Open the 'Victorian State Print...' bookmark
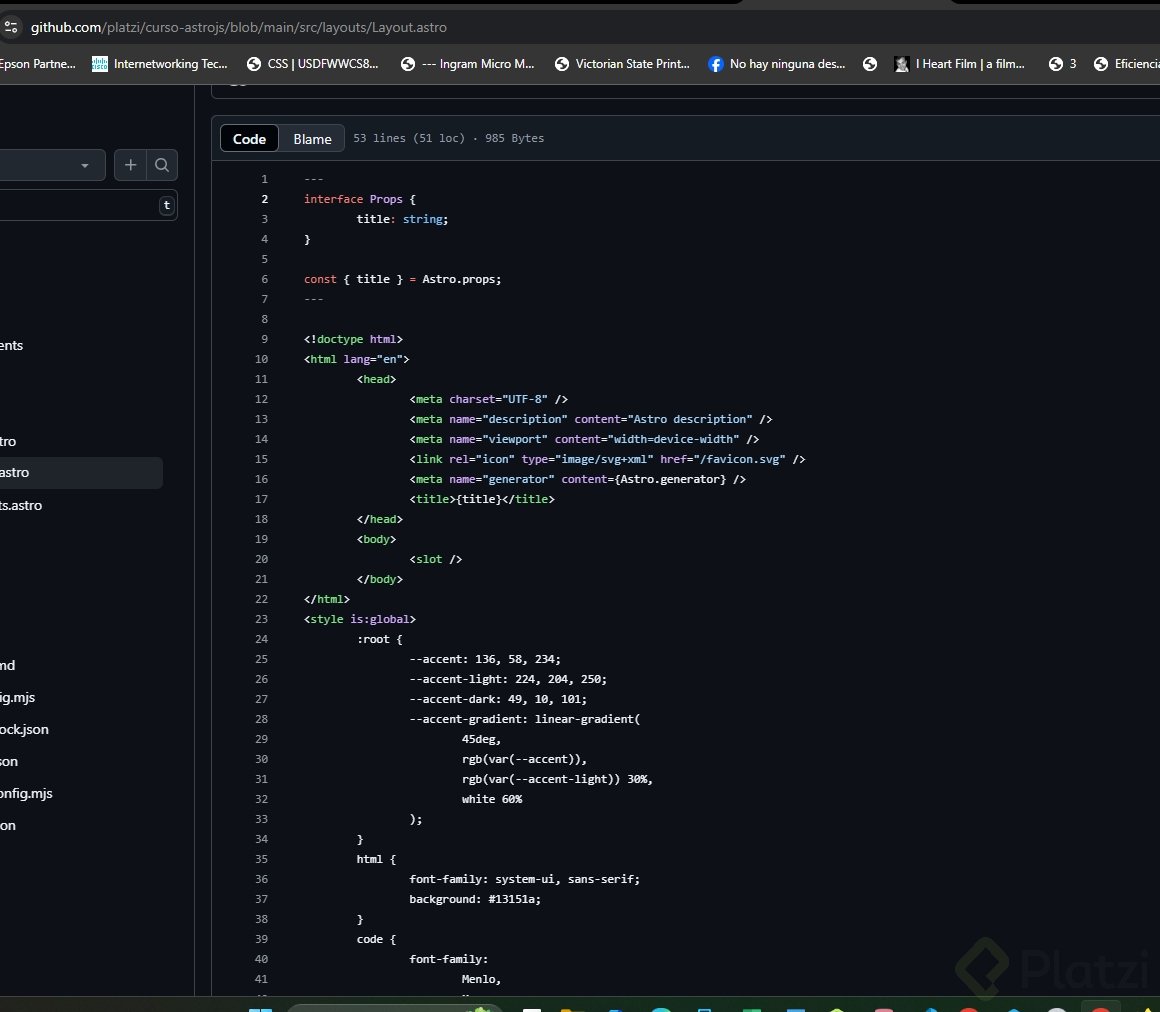 pos(621,64)
